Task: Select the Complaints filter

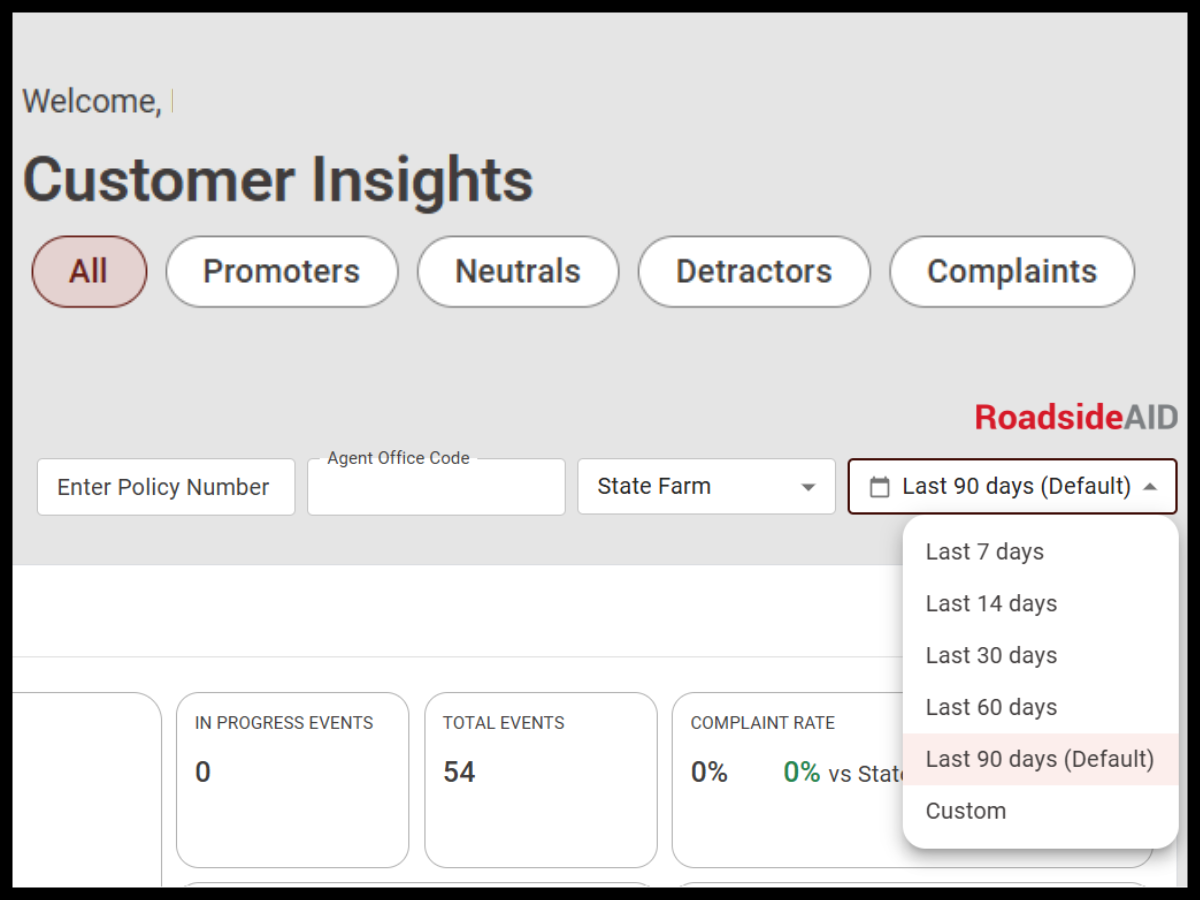Action: tap(1011, 271)
